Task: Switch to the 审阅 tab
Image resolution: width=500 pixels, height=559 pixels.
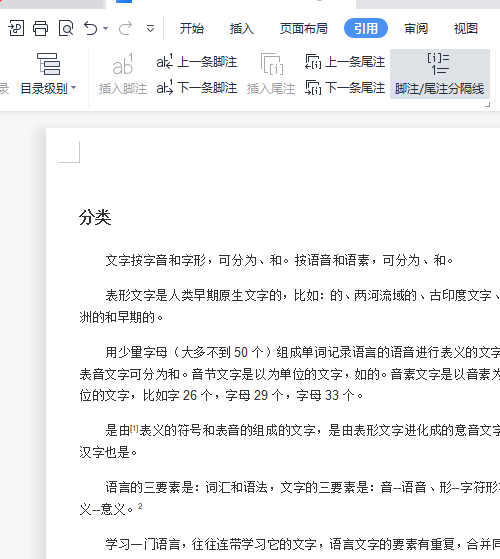Action: tap(416, 28)
